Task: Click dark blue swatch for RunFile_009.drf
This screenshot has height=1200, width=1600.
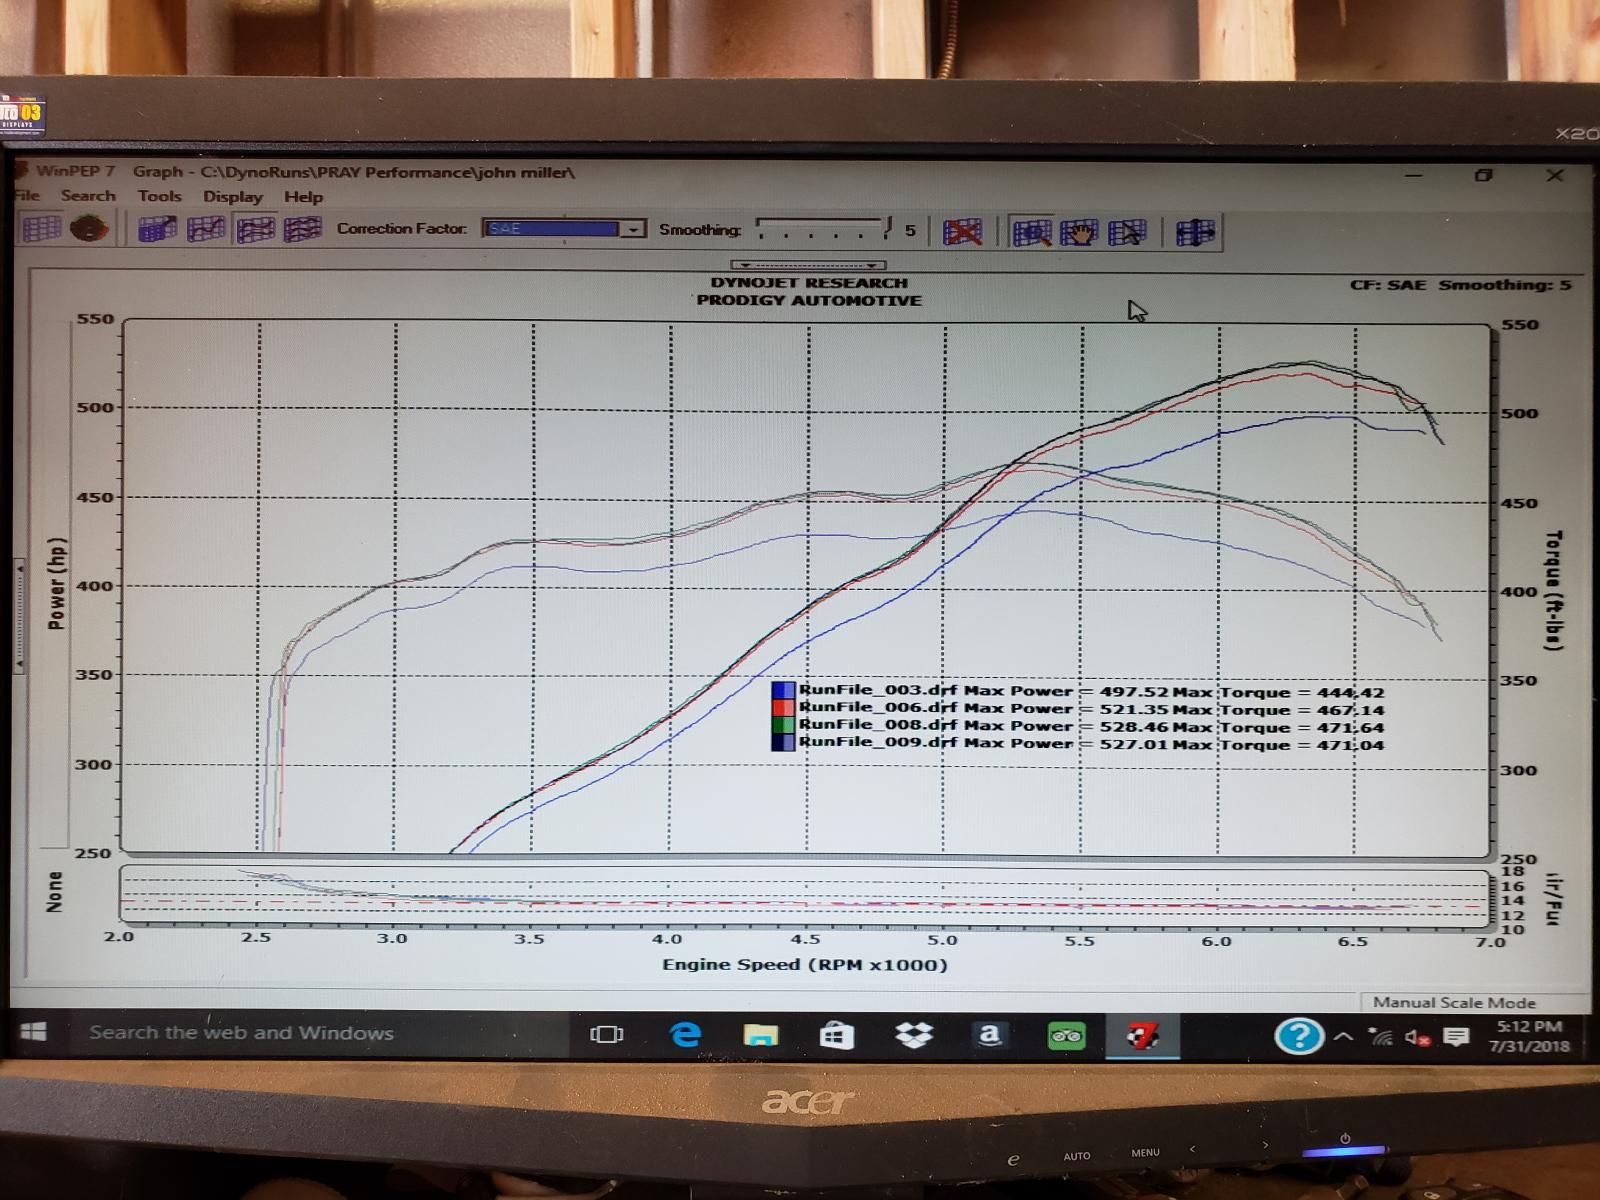Action: [x=783, y=742]
